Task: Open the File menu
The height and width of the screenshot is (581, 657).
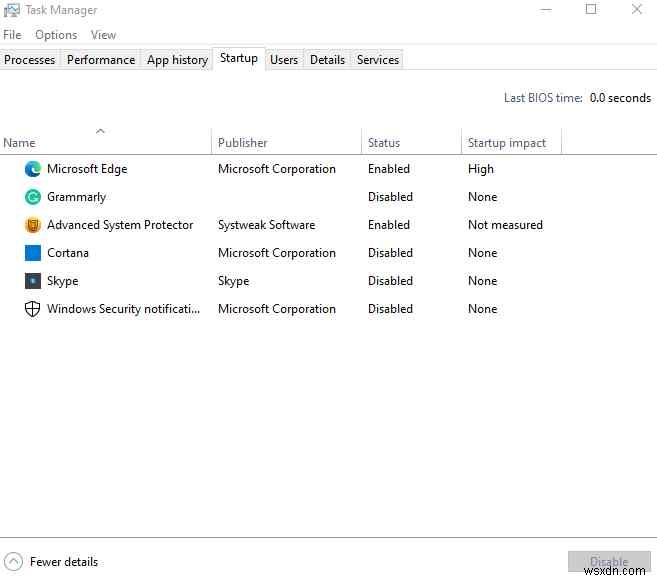Action: [x=12, y=35]
